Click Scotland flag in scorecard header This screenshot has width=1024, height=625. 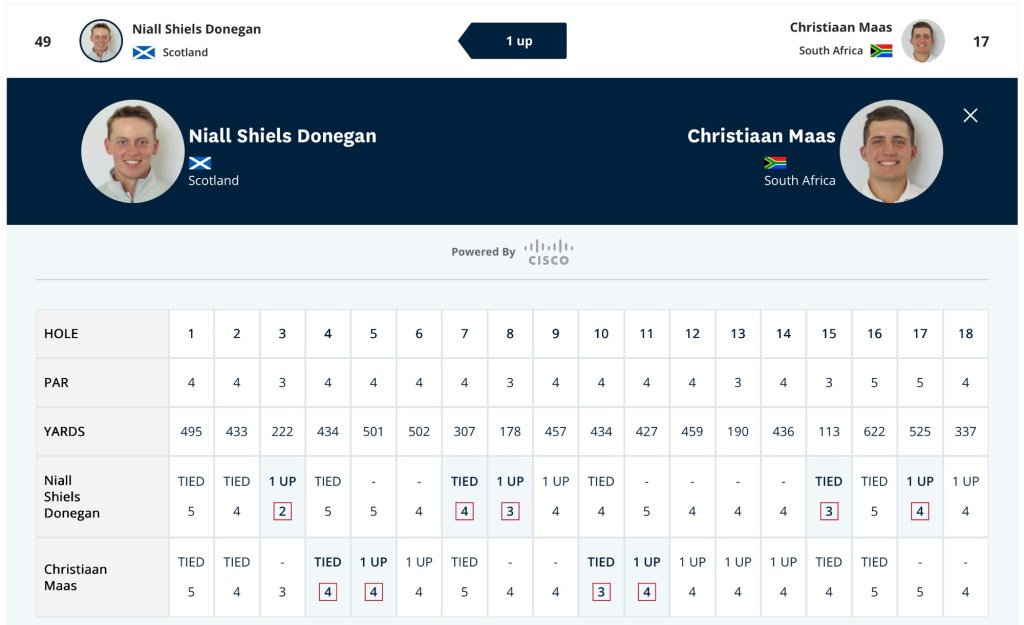200,162
